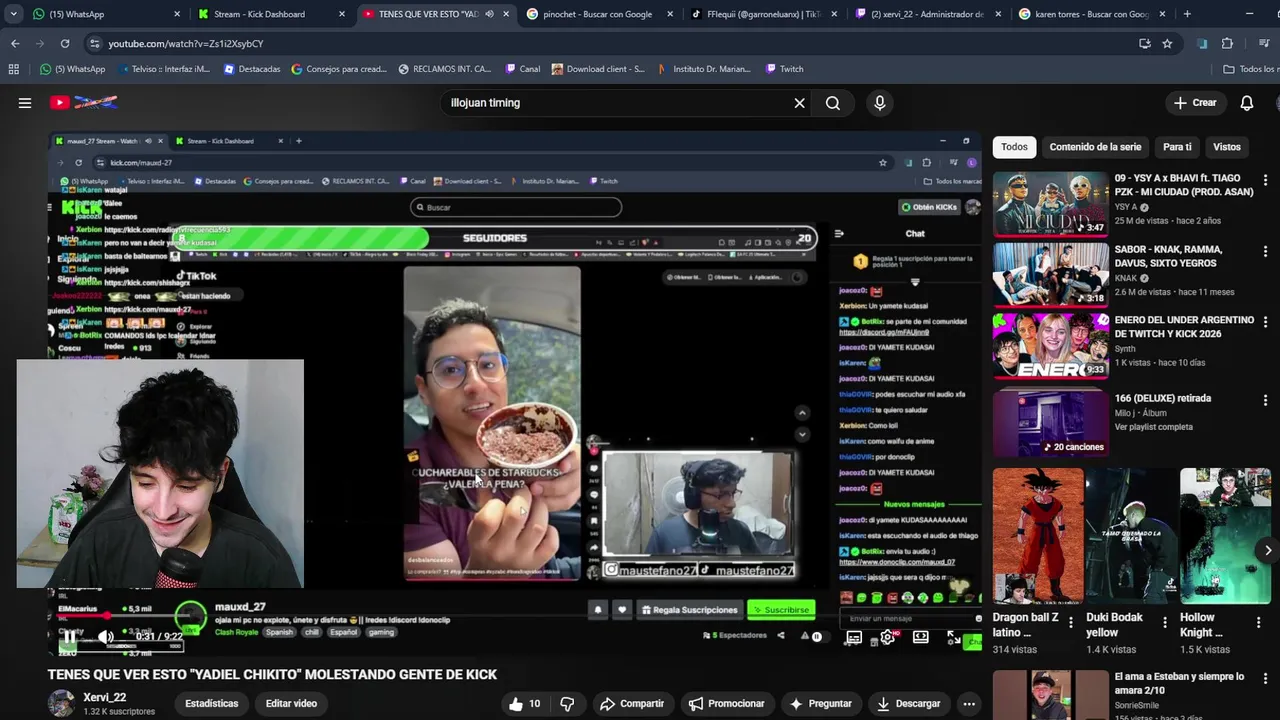Open browser extensions puzzle icon

click(1227, 44)
